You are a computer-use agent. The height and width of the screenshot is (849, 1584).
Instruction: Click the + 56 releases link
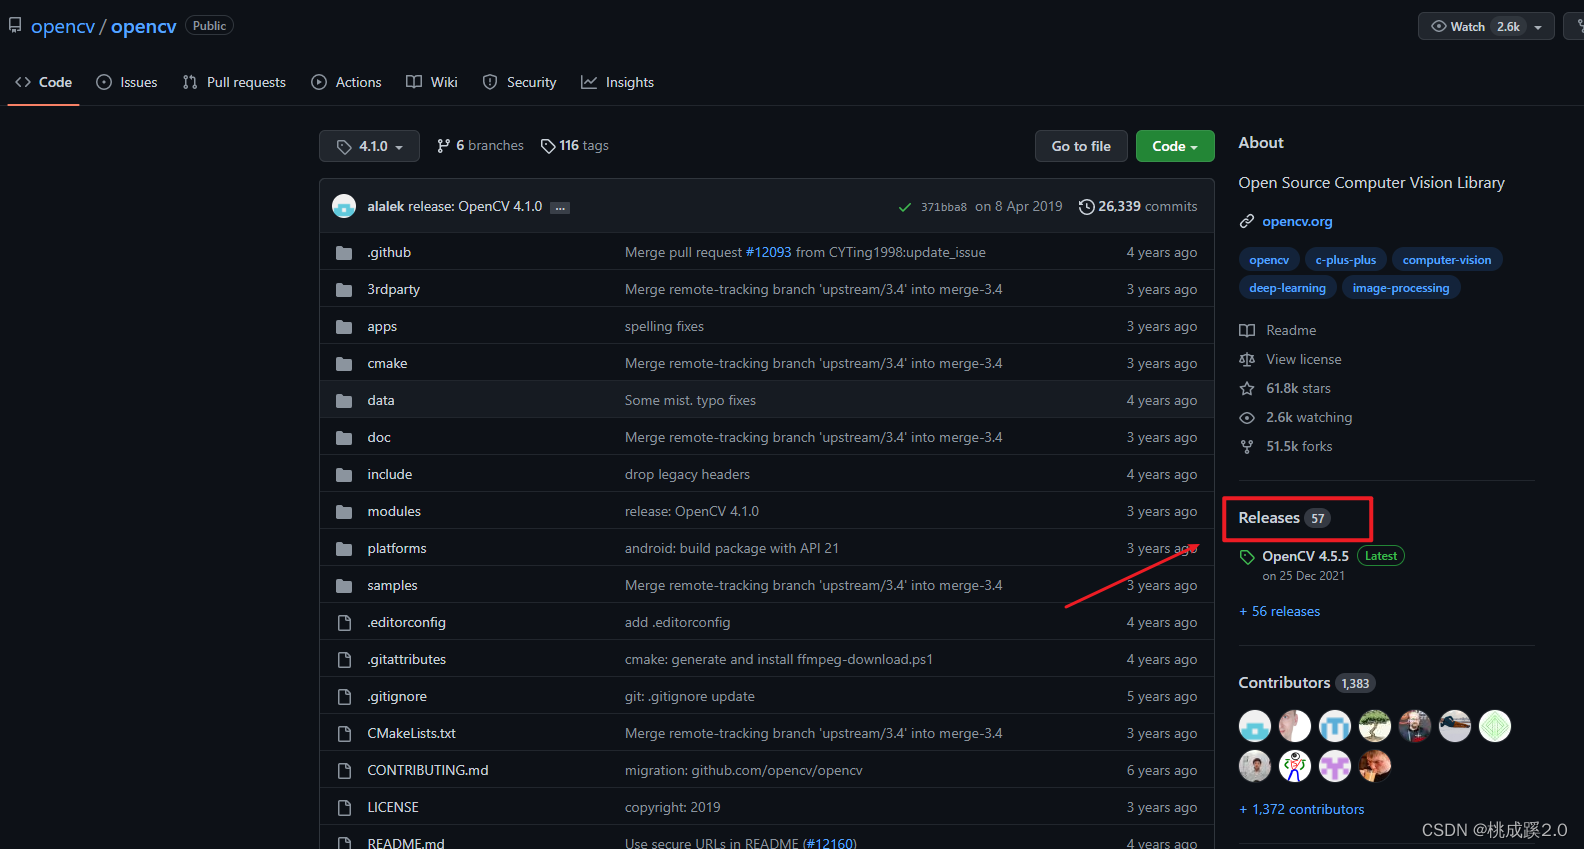click(1279, 611)
